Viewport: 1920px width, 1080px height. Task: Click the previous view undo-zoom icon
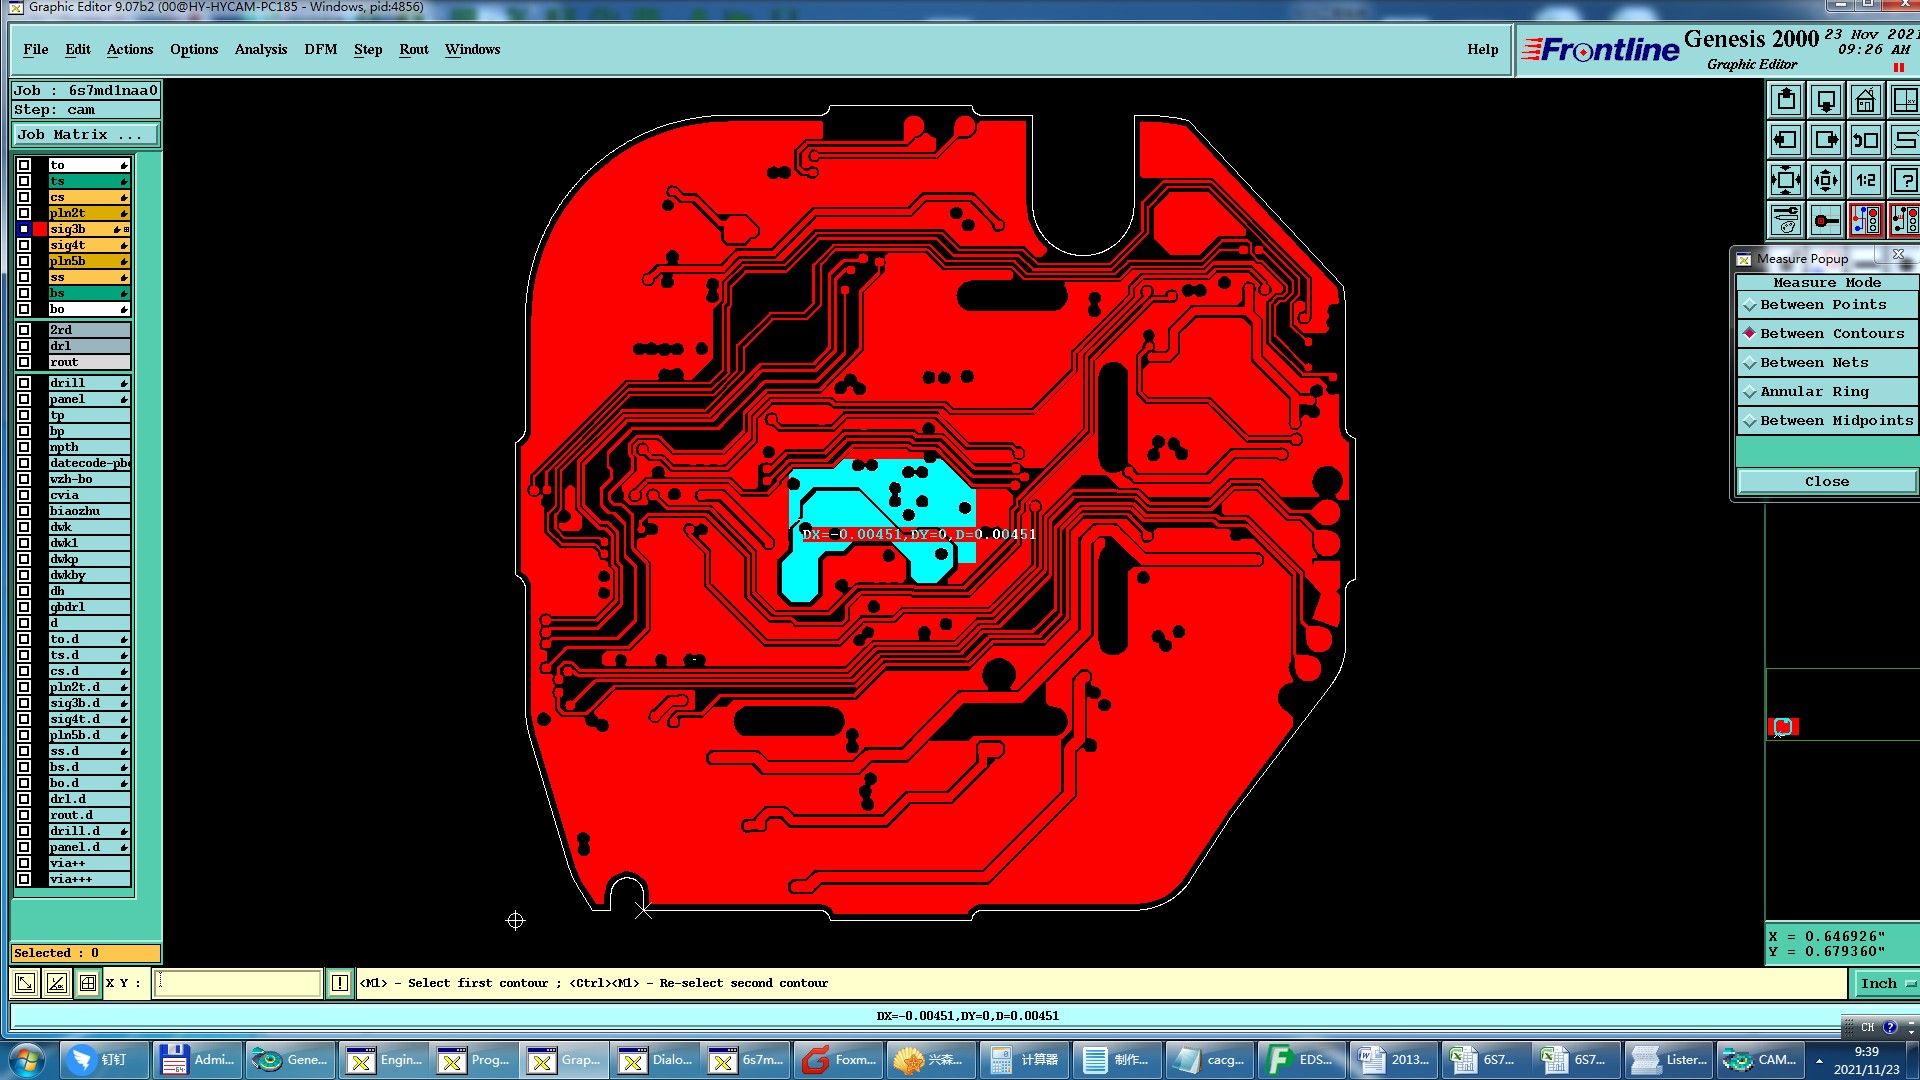[x=1865, y=140]
